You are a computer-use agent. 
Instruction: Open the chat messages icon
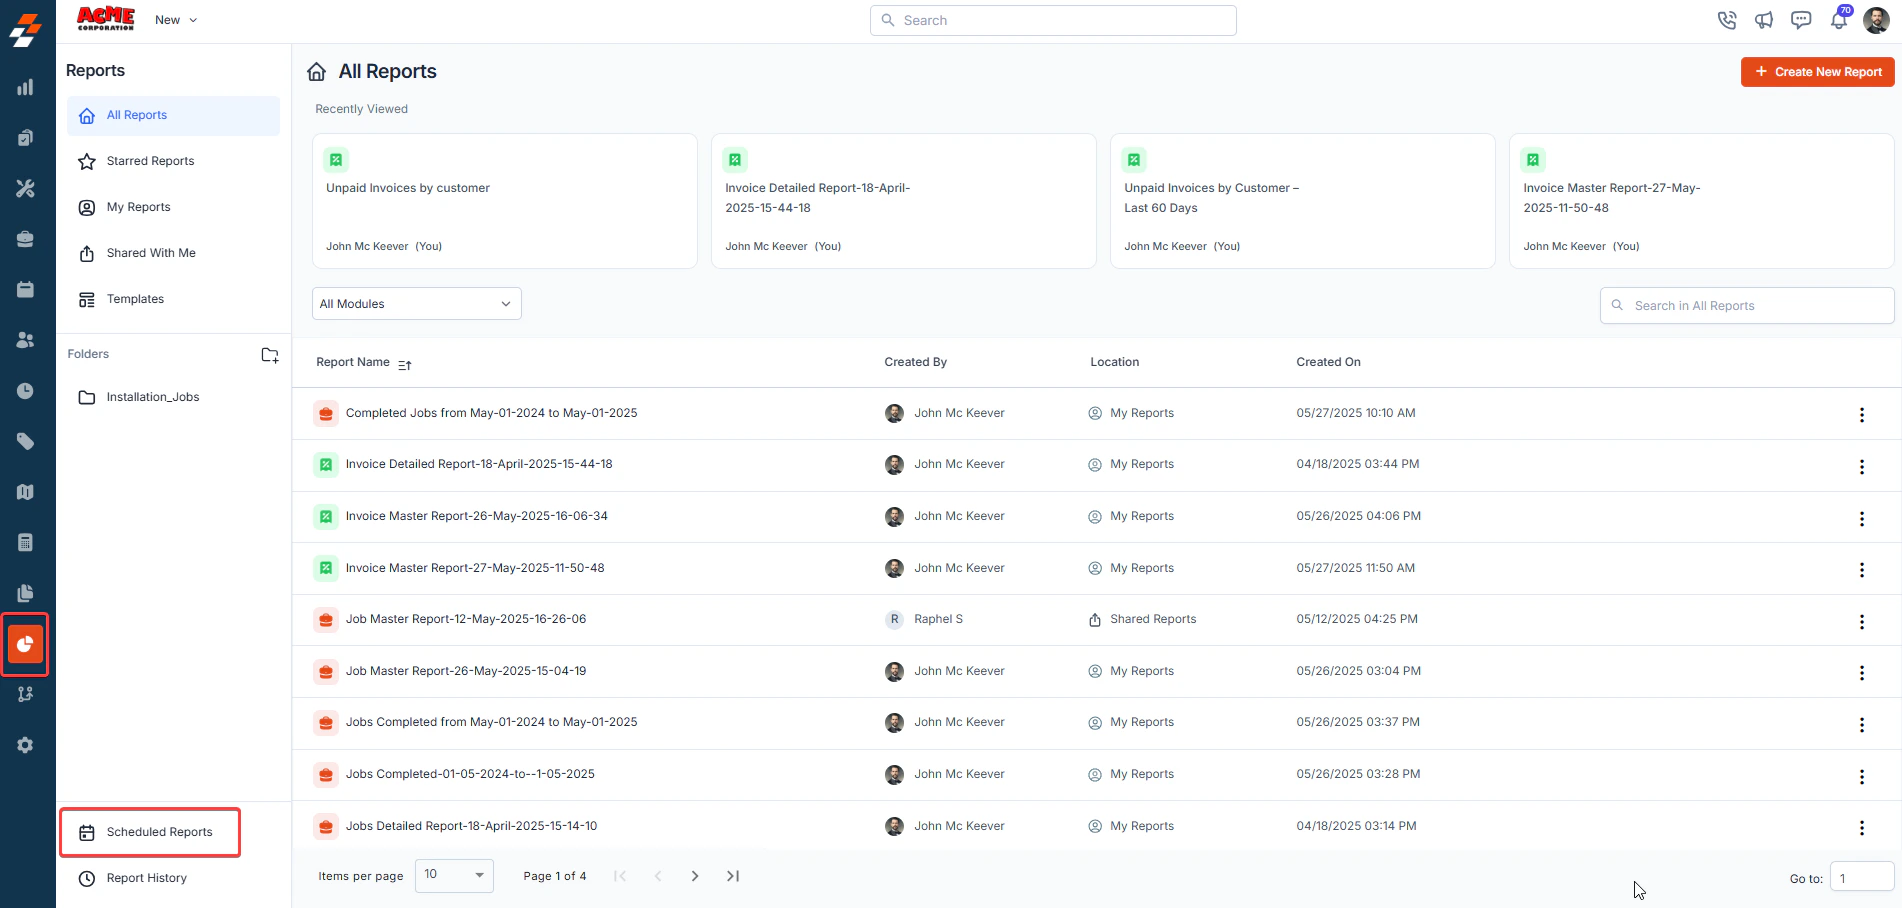[x=1801, y=20]
